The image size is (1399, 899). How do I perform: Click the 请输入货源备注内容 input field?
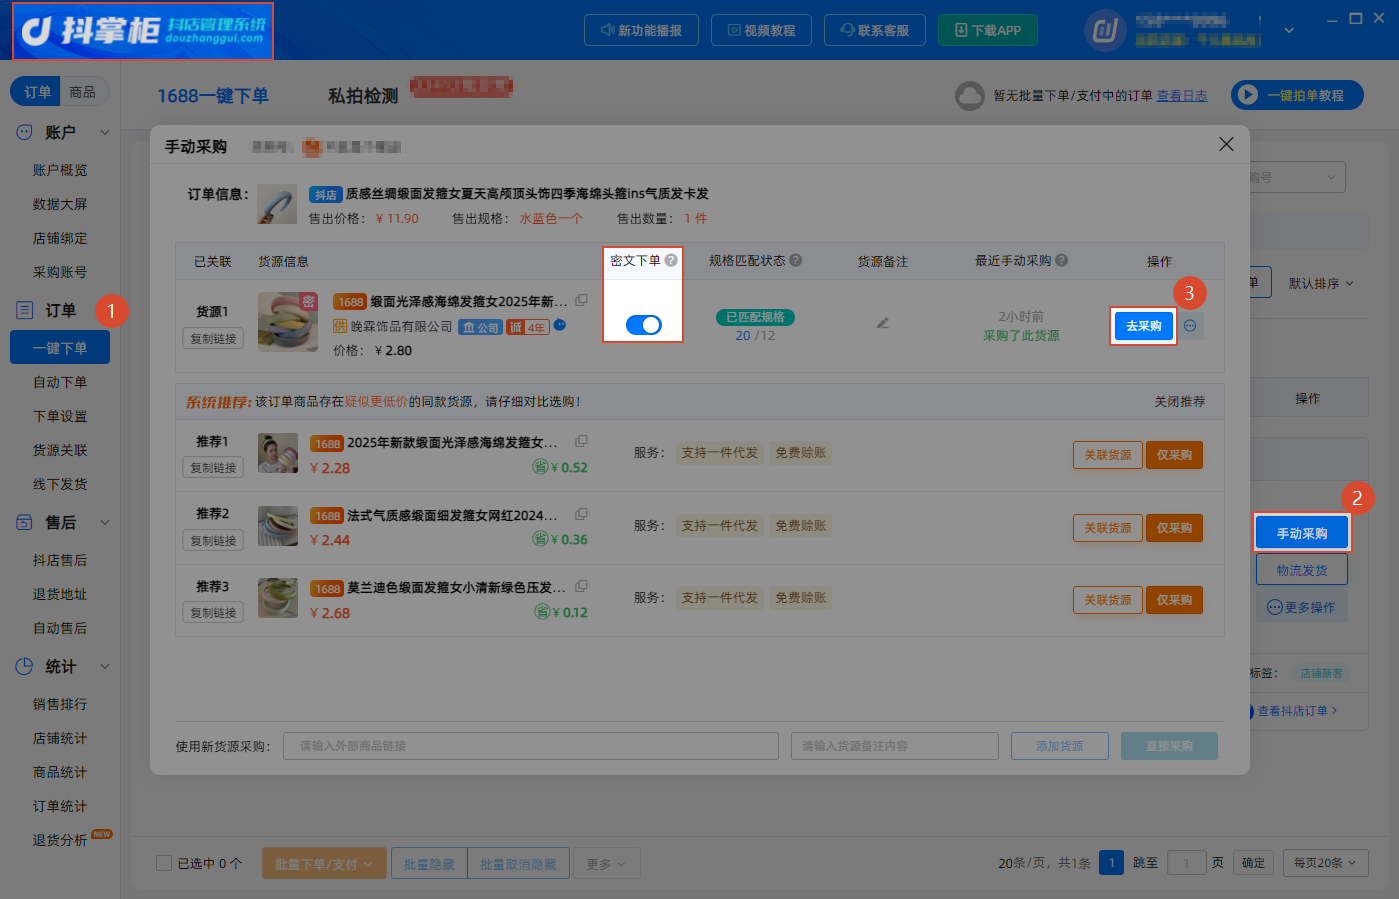point(895,746)
